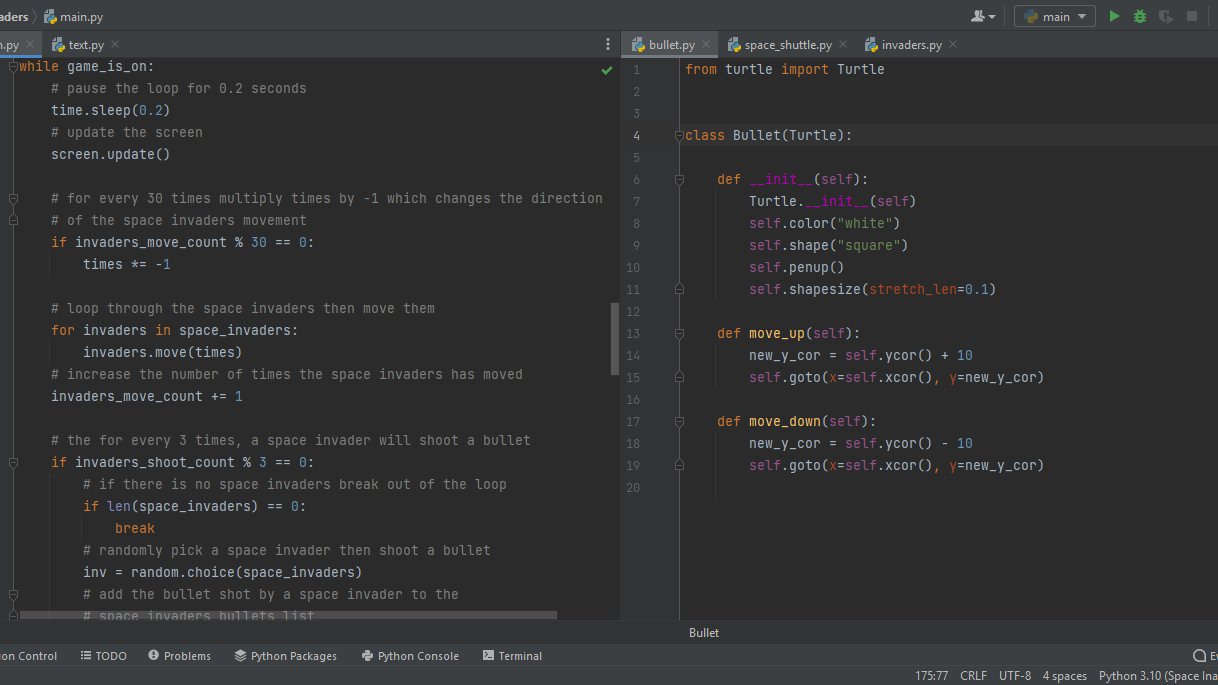1218x685 pixels.
Task: Open the Python Packages tool window
Action: coord(286,656)
